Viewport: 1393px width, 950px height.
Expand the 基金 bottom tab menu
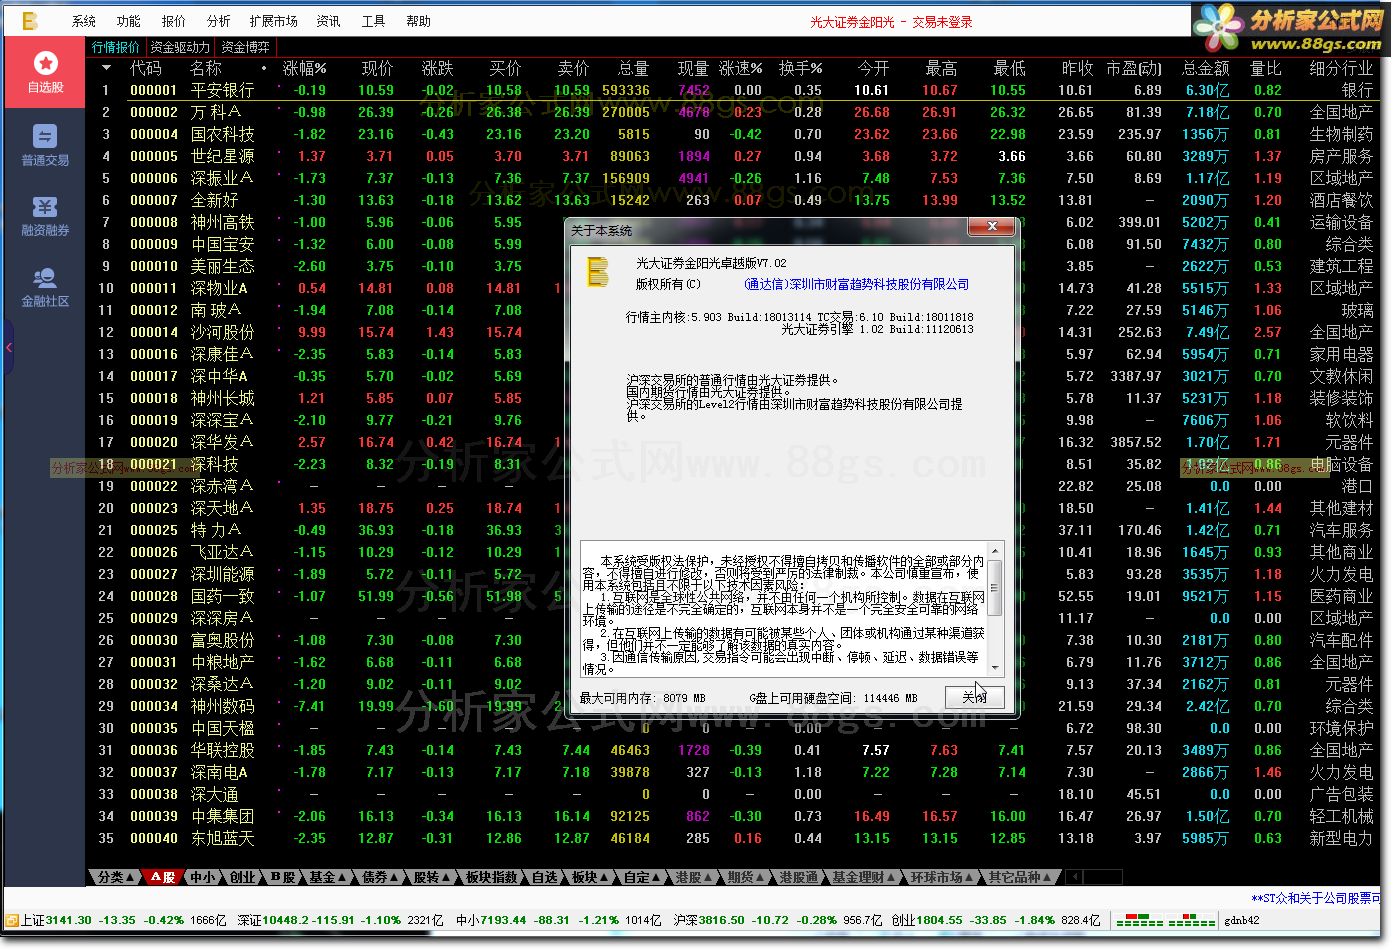328,877
